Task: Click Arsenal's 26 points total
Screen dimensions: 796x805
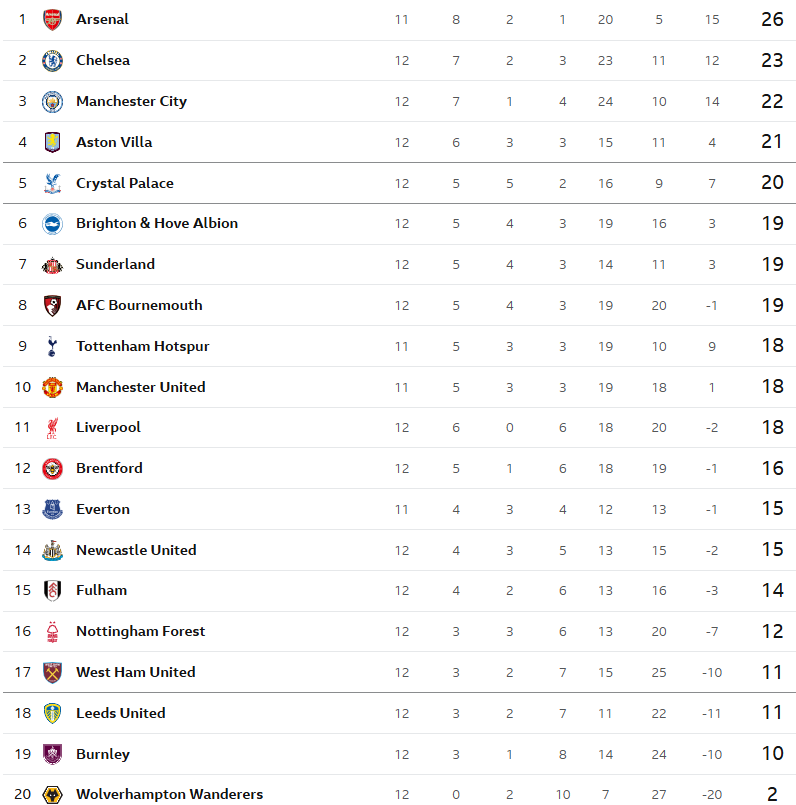Action: [771, 19]
